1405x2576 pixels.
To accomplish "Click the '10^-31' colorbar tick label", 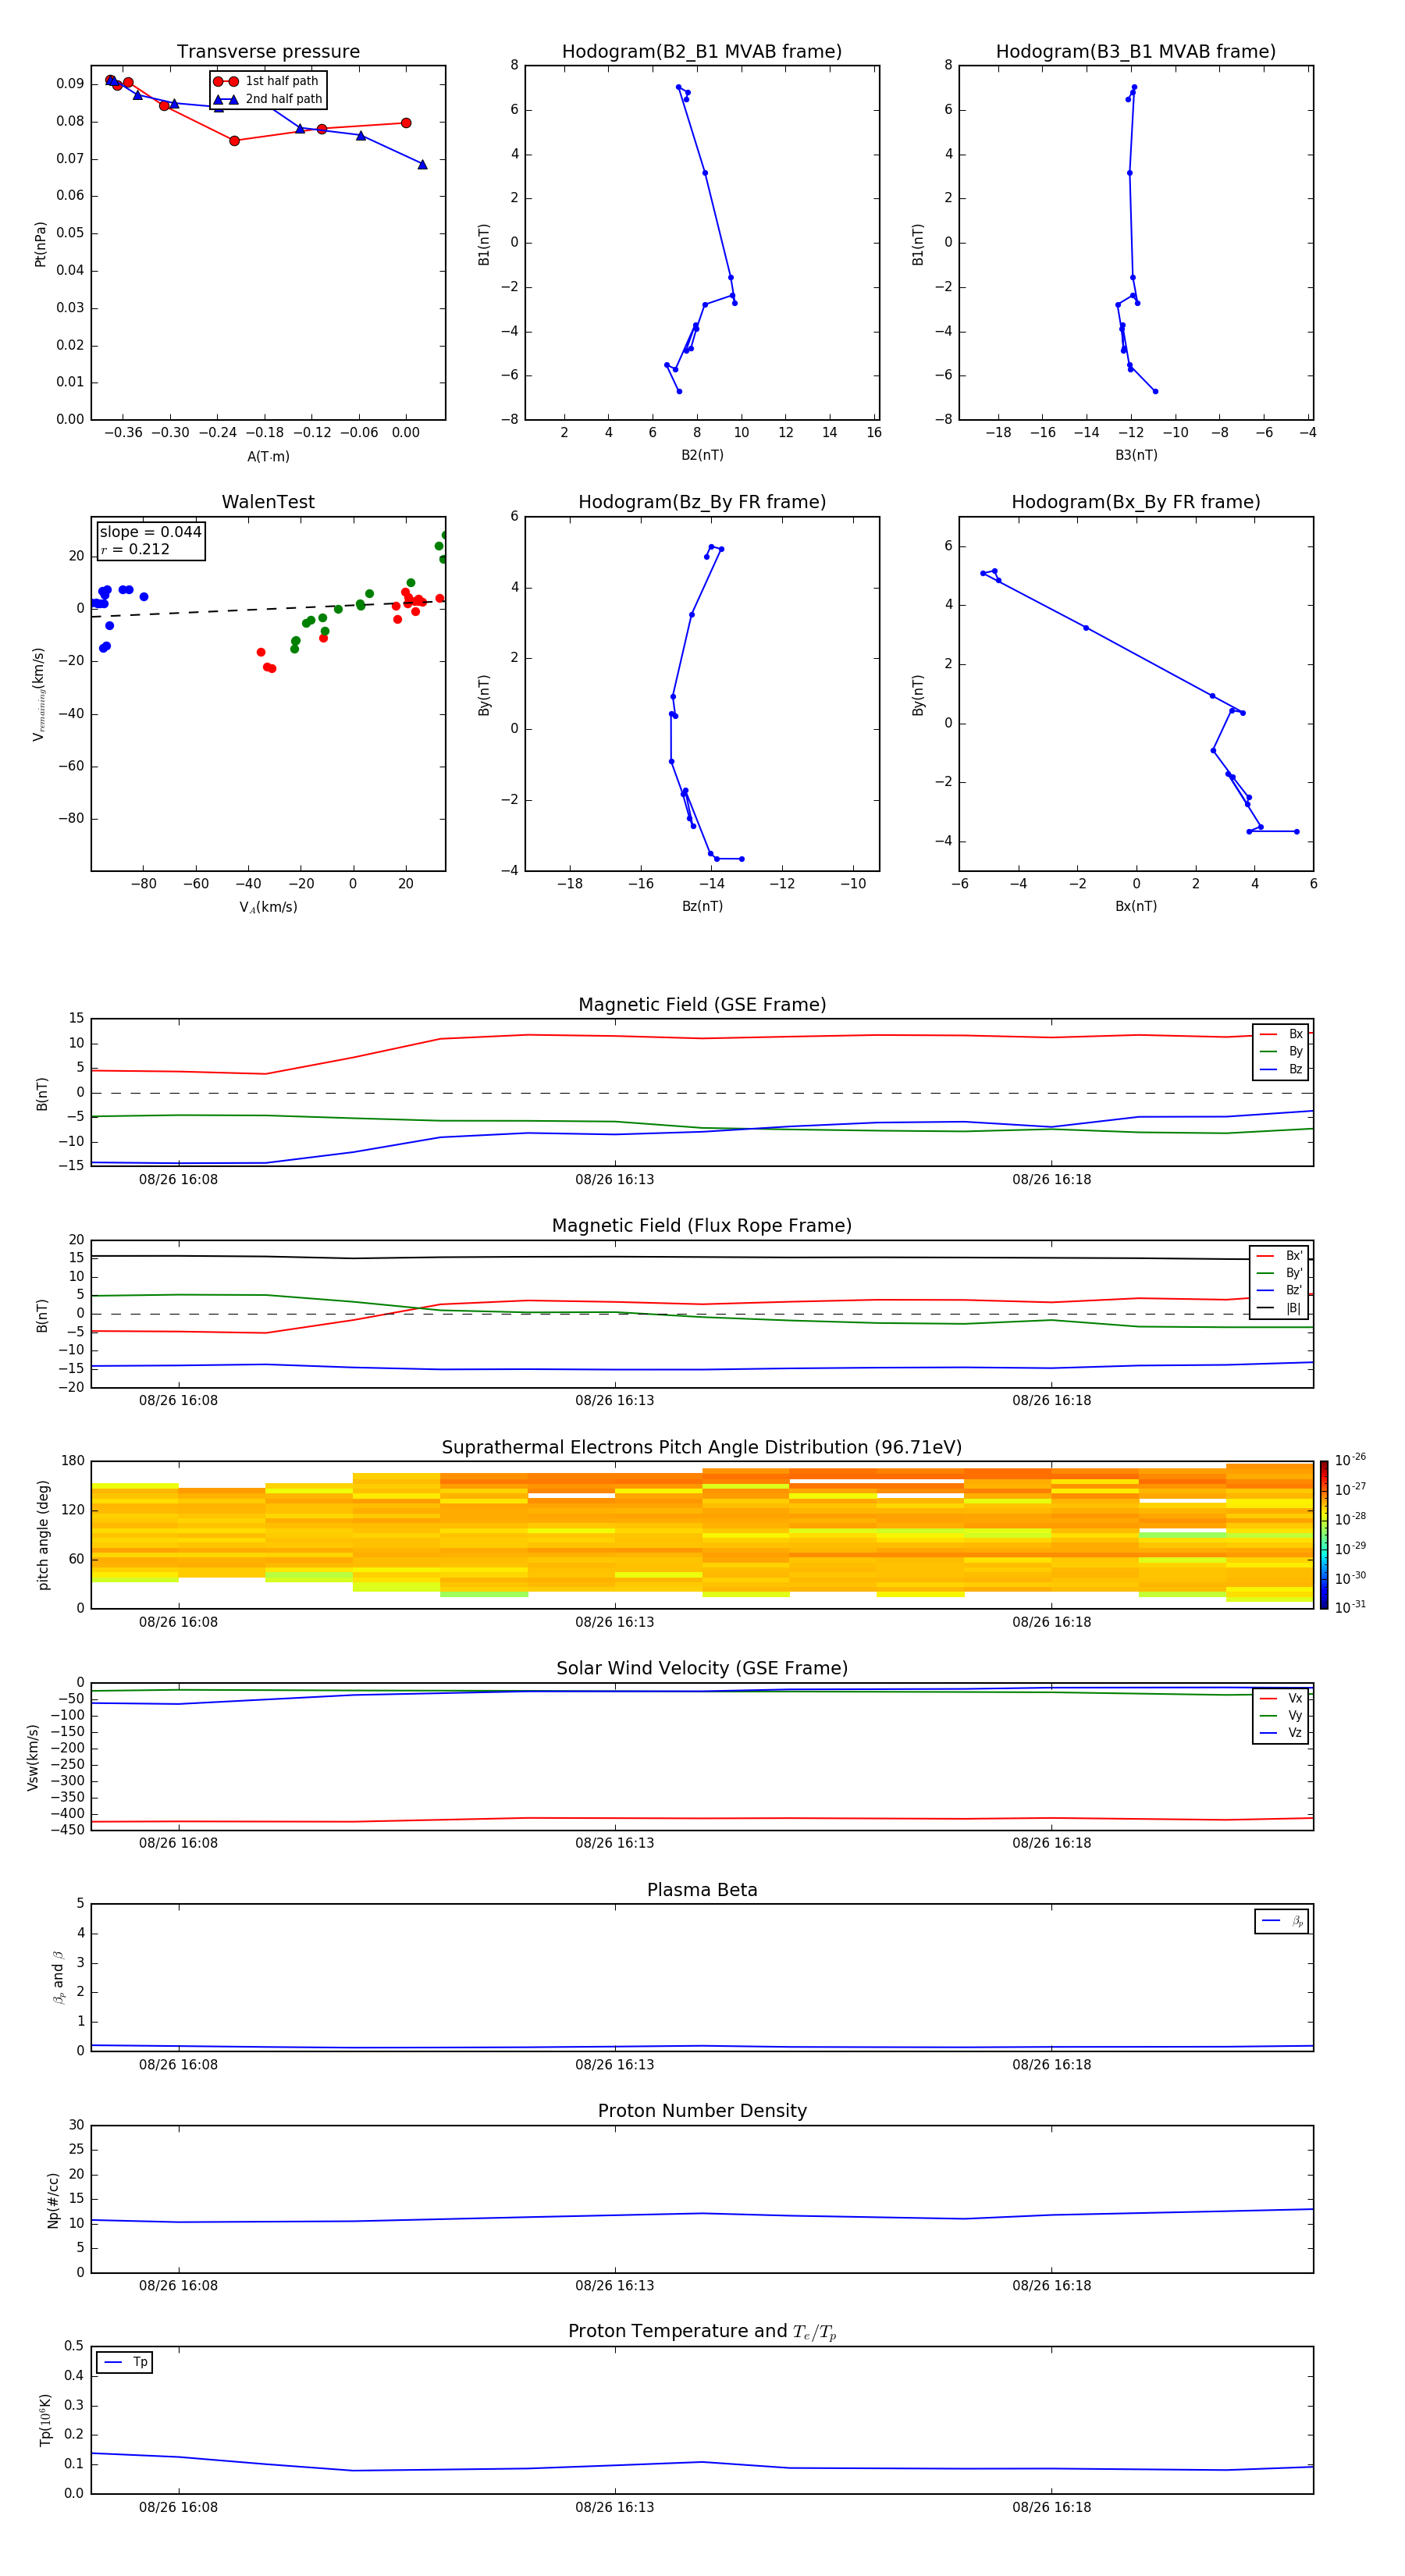I will tap(1350, 1607).
